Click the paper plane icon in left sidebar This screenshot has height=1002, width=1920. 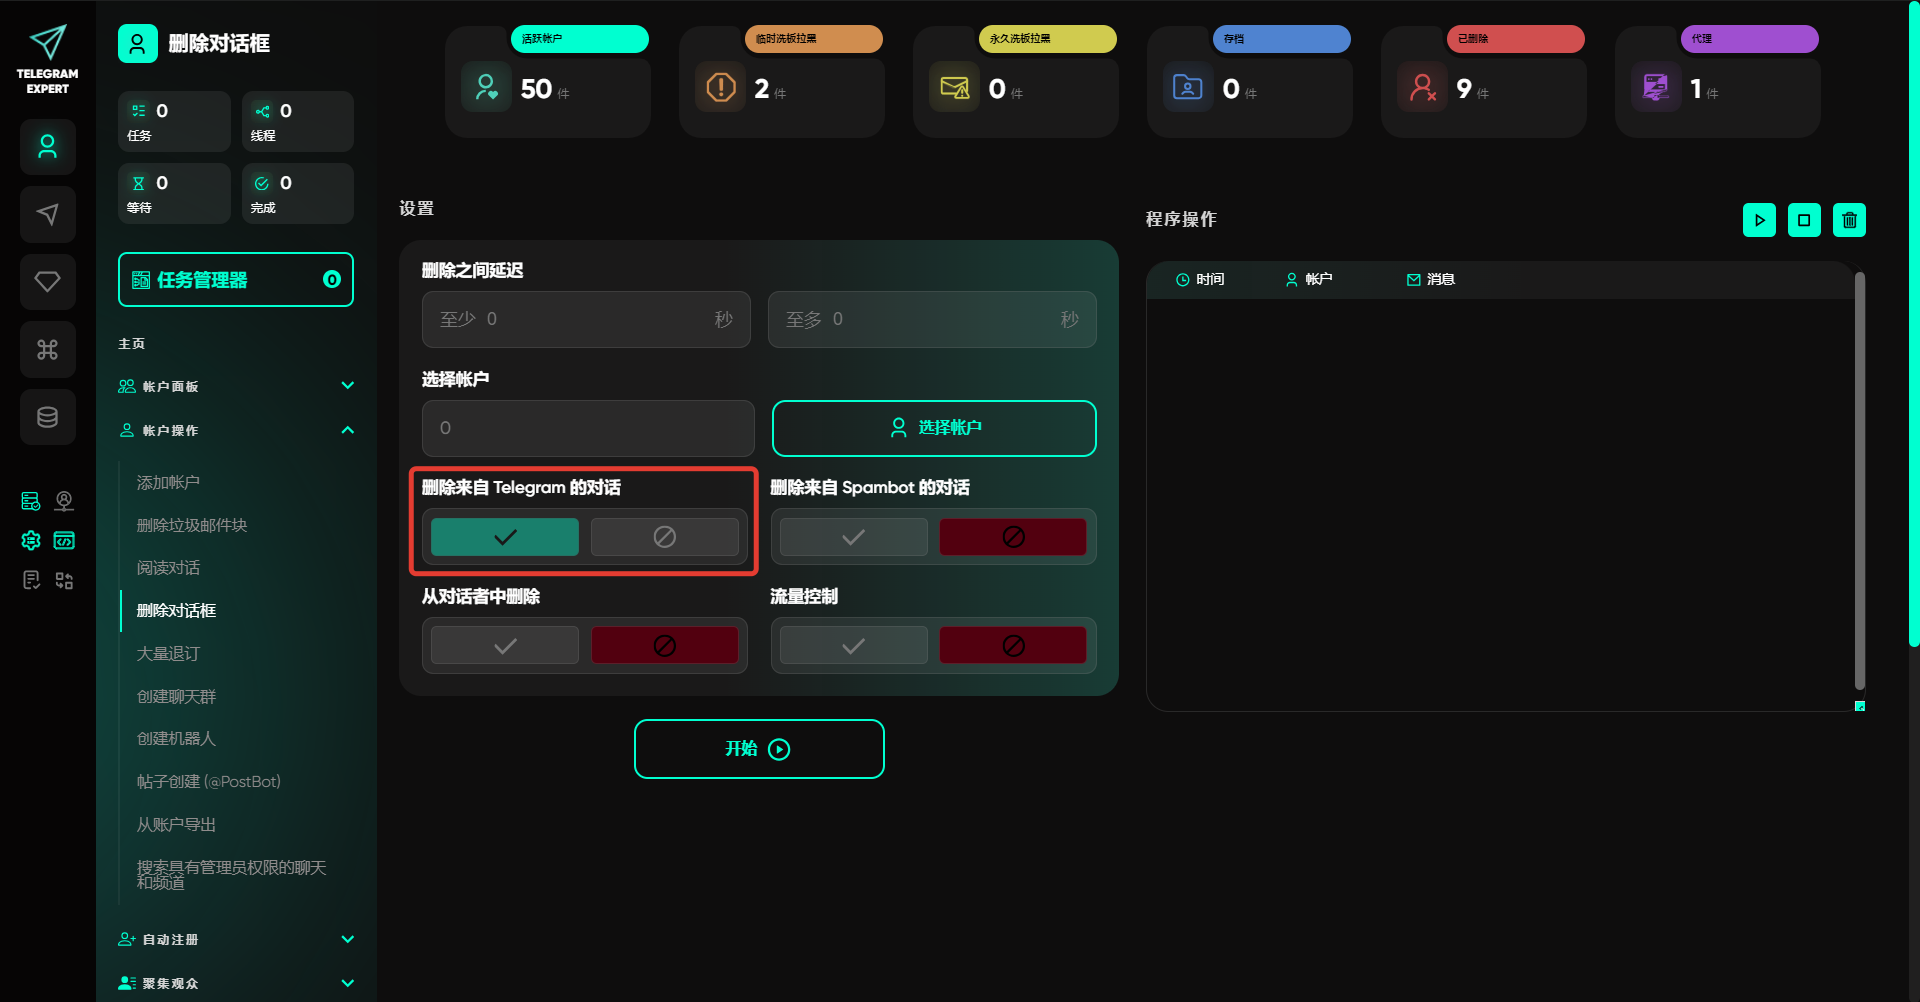(47, 214)
